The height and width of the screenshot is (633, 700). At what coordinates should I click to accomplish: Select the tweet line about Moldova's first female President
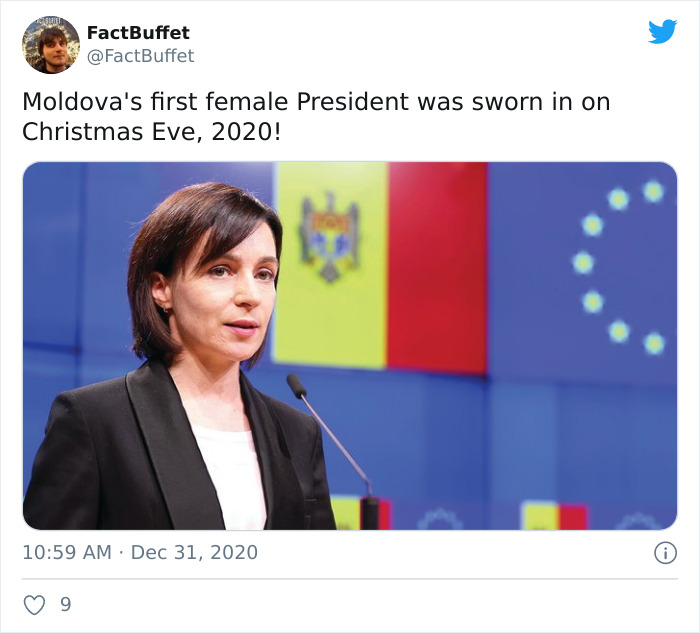[x=316, y=102]
